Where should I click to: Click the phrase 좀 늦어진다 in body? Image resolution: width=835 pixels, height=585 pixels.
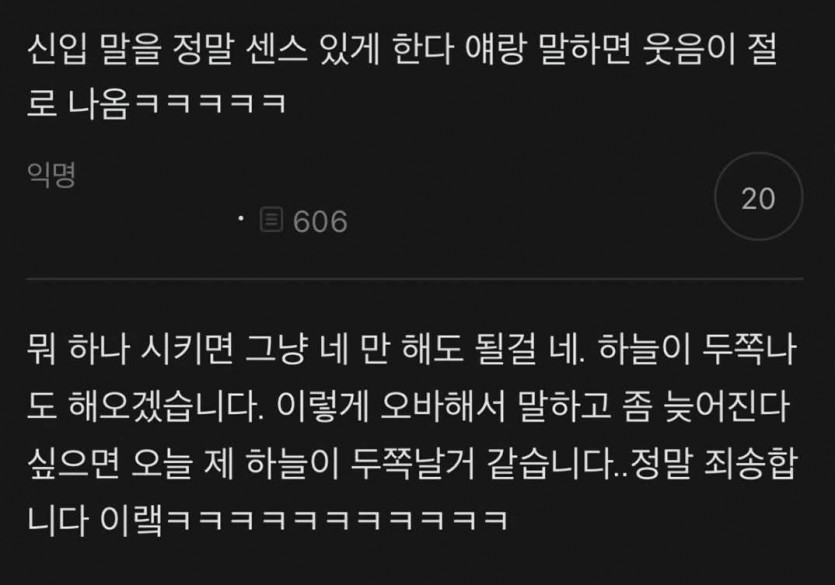[706, 407]
